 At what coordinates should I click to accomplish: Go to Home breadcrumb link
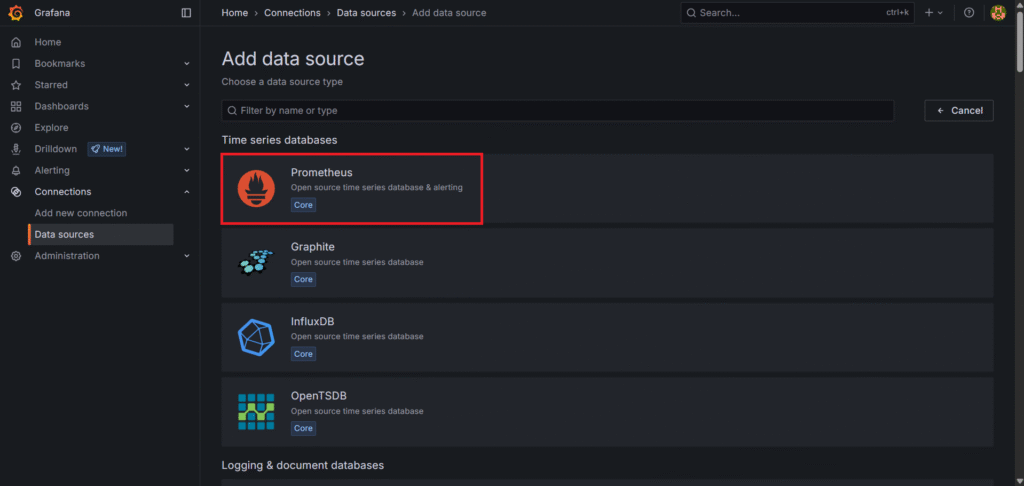[x=234, y=12]
